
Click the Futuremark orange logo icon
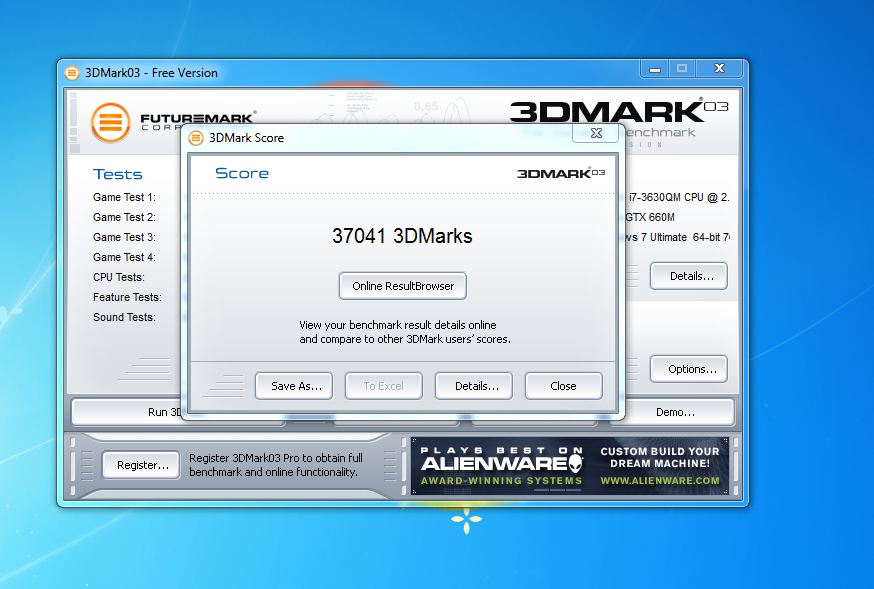[x=110, y=122]
